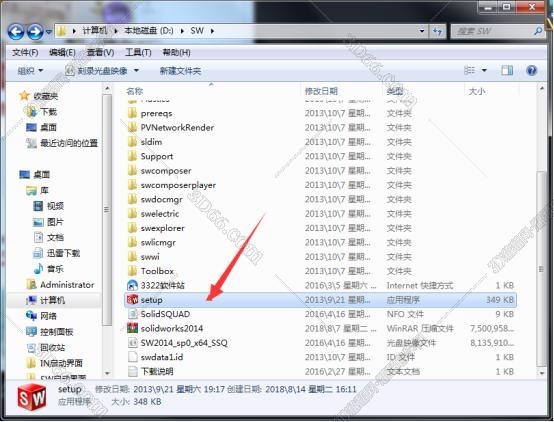The width and height of the screenshot is (554, 422).
Task: Open 桌面 under favorites
Action: click(48, 127)
